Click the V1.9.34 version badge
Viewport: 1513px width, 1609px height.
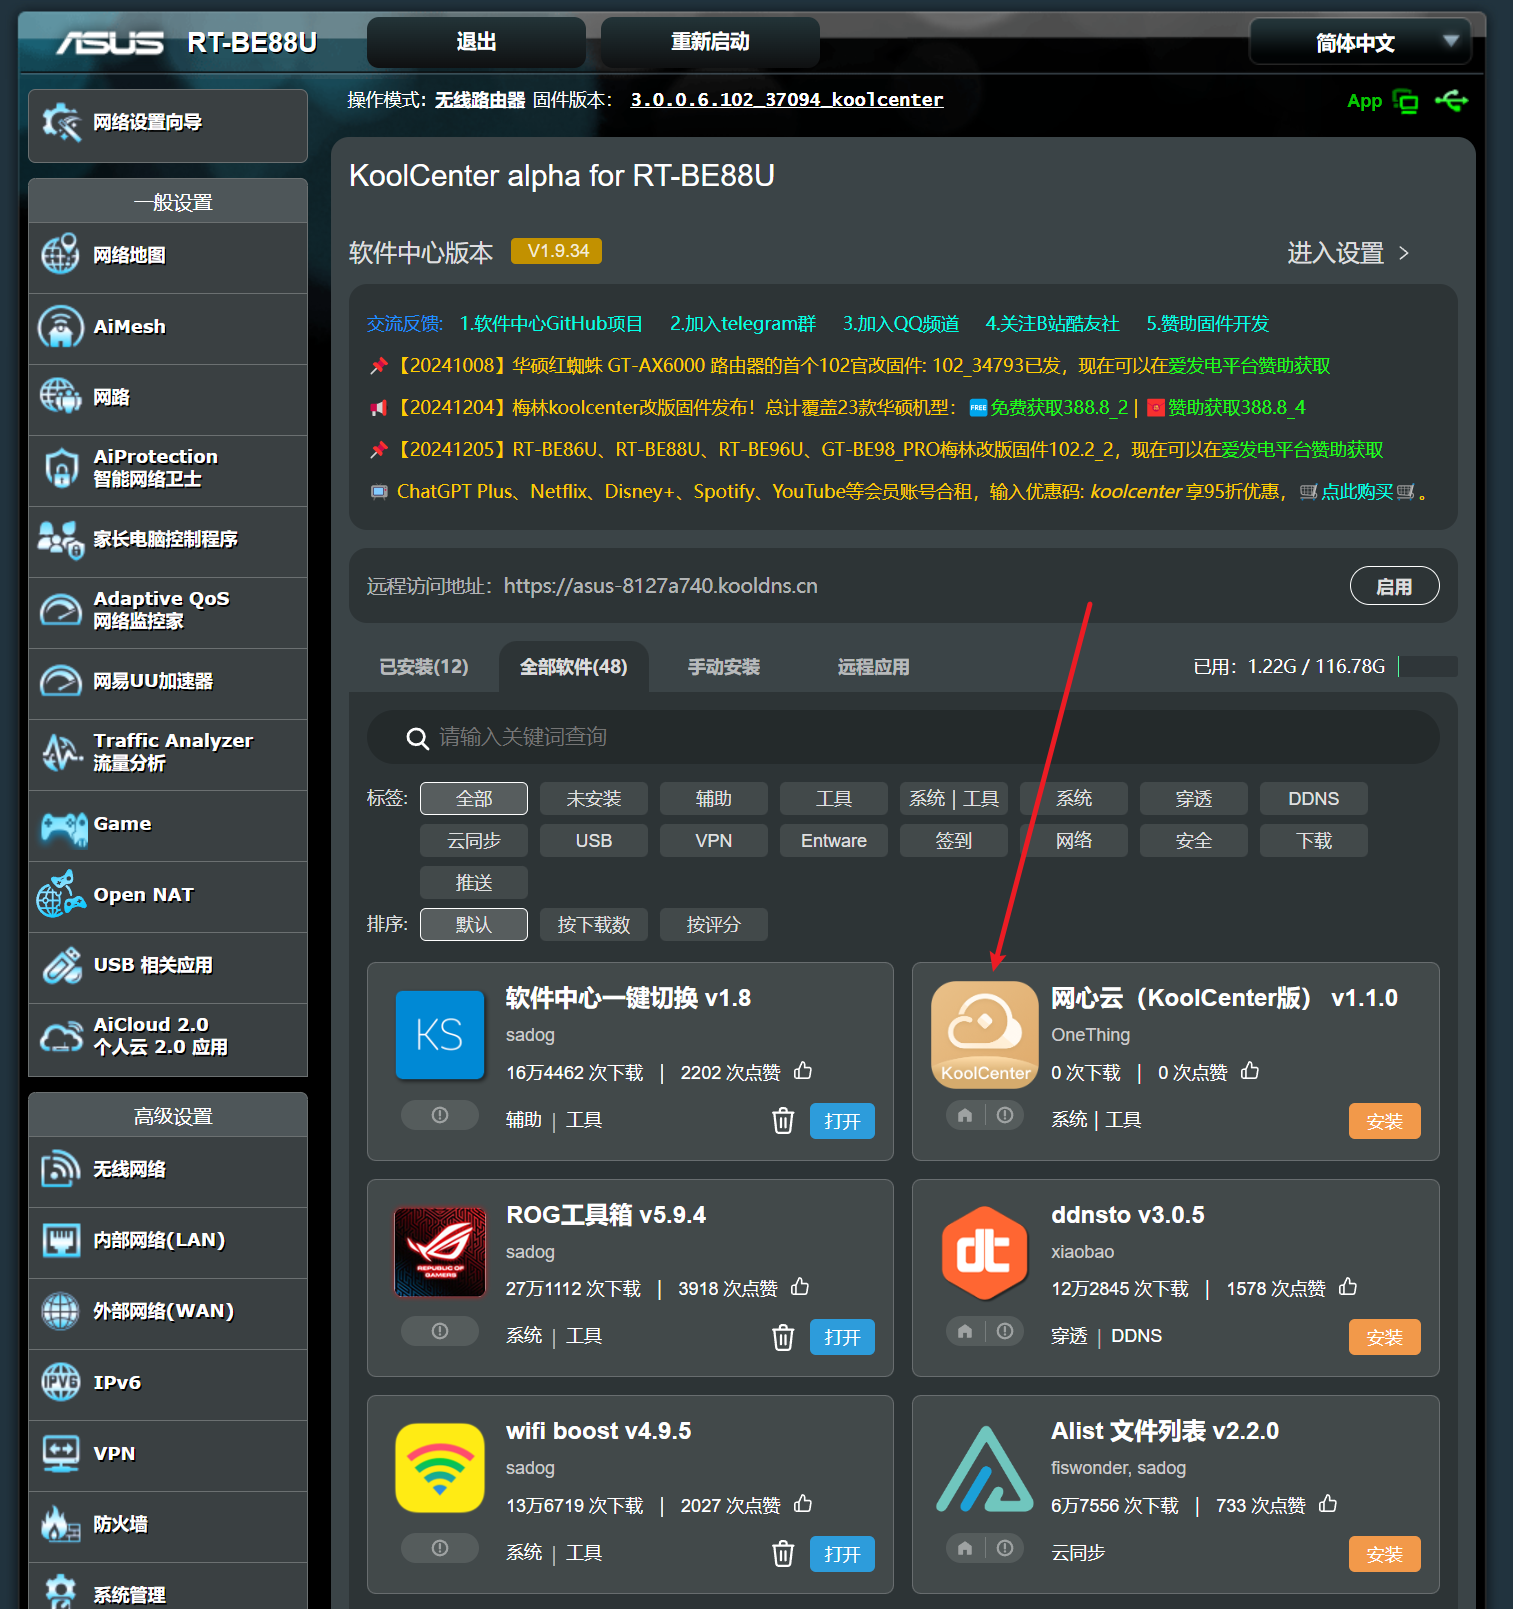coord(556,251)
